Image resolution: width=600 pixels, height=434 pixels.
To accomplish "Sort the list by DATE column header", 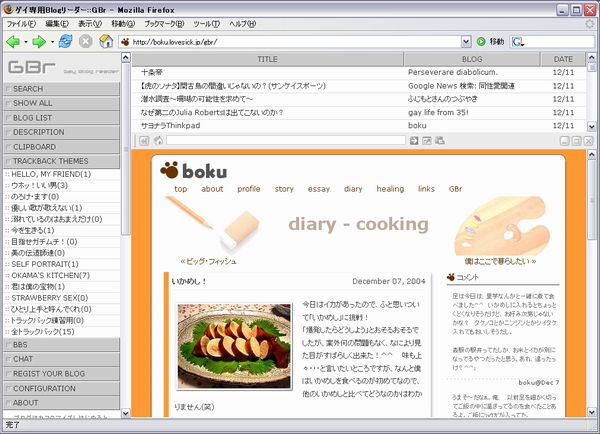I will coord(563,59).
